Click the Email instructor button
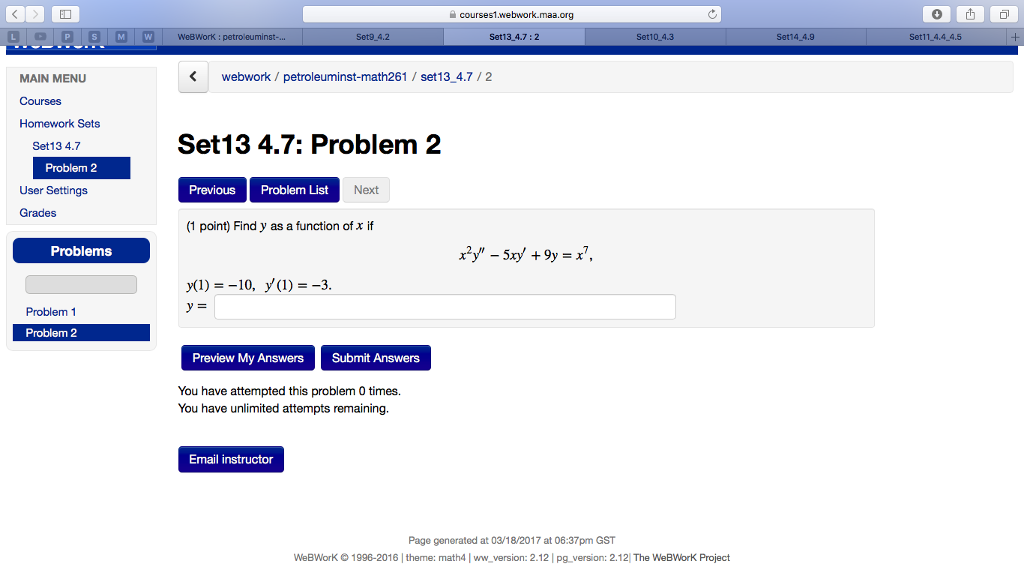The width and height of the screenshot is (1024, 576). coord(230,459)
